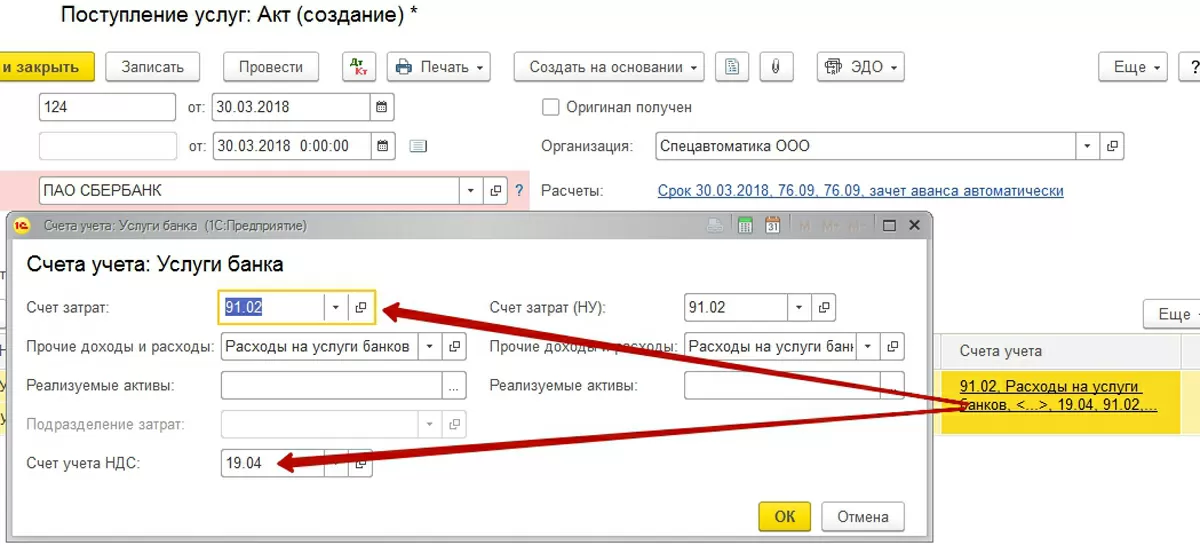Close the Счета учета dialog
Screen dimensions: 1200x553
(x=914, y=226)
